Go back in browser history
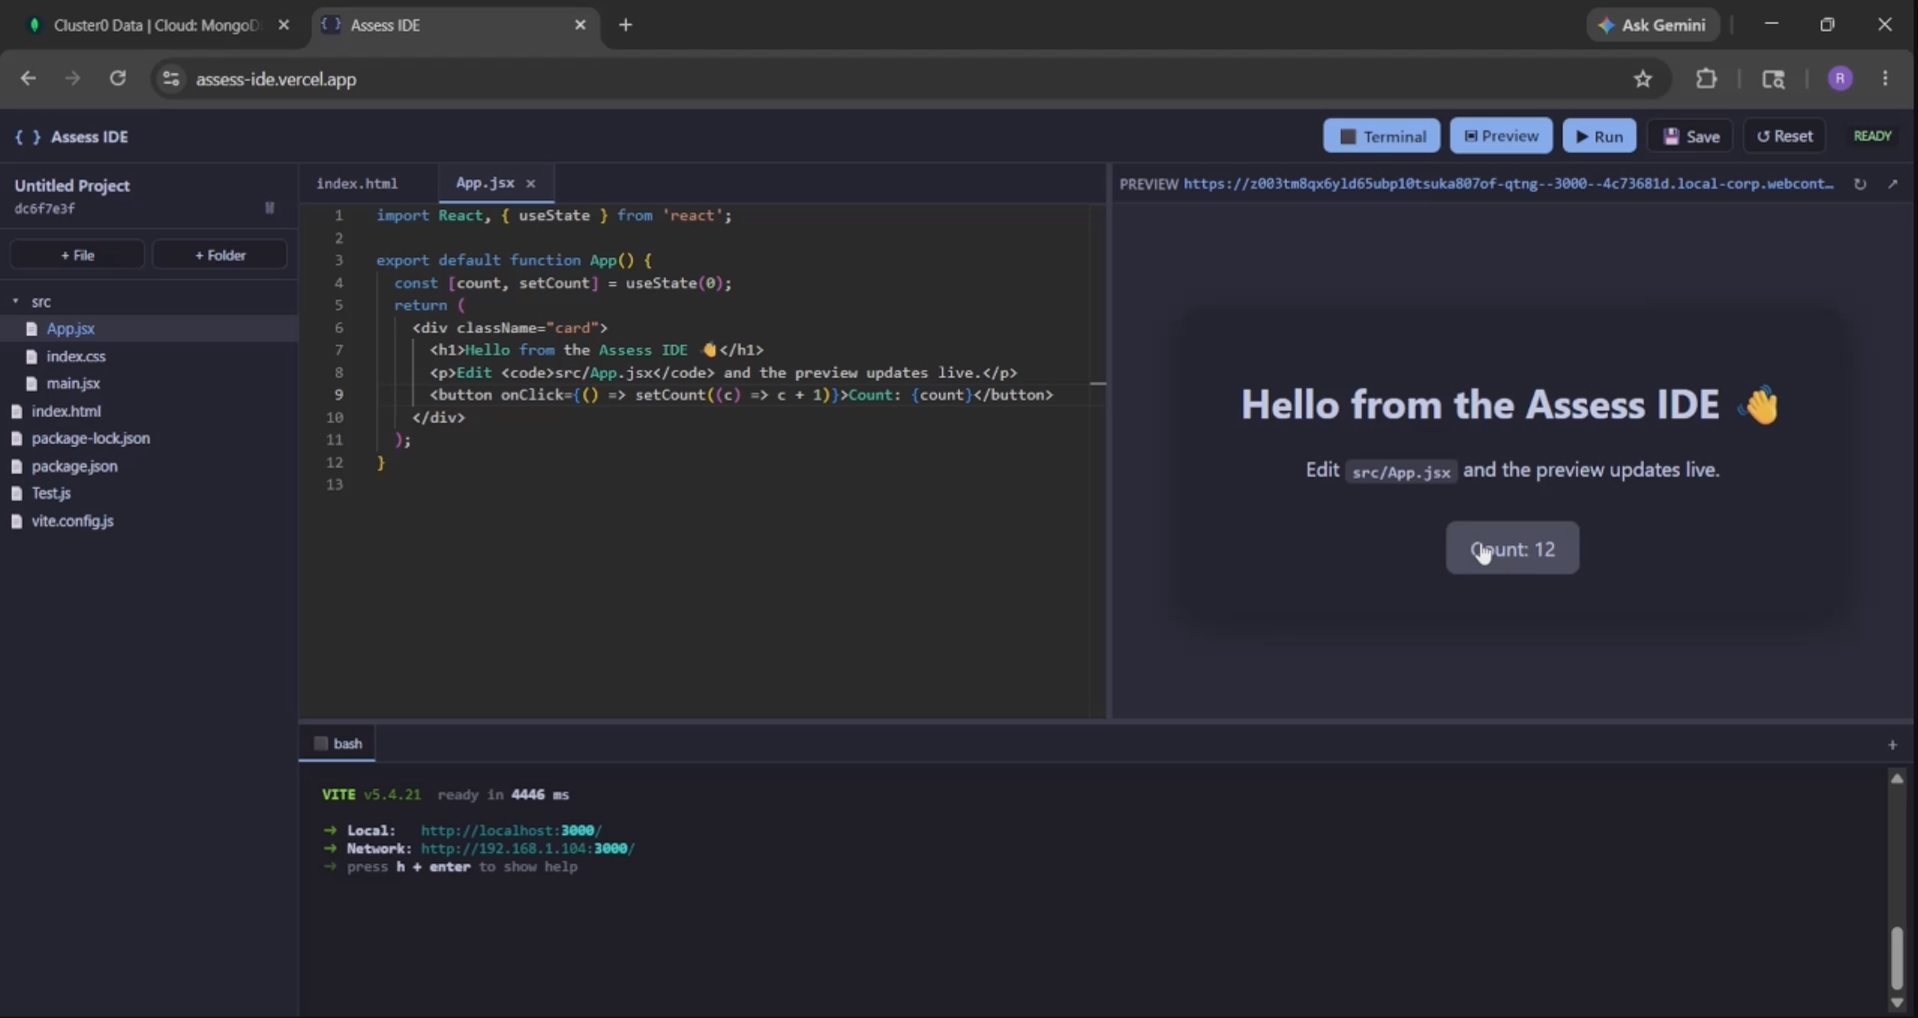The image size is (1918, 1018). (x=28, y=79)
